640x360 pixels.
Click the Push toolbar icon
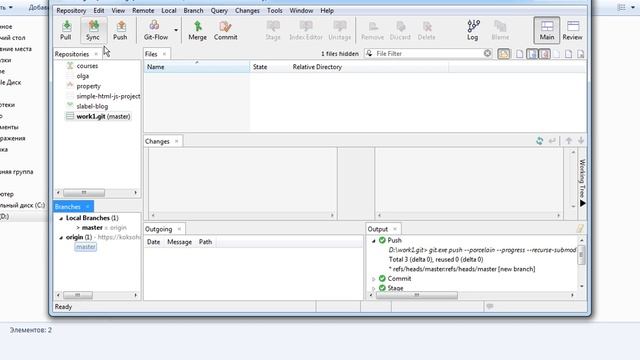pos(120,30)
